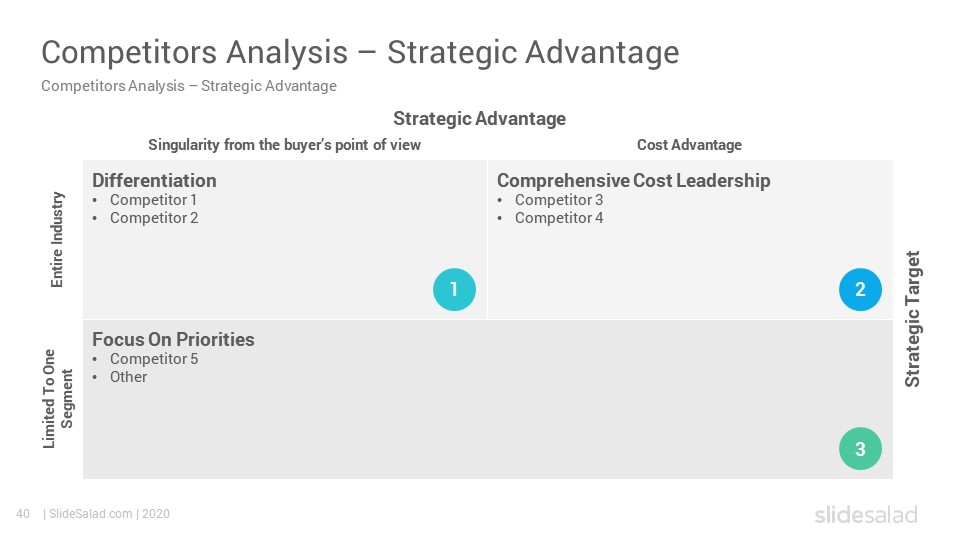
Task: Click the SlideSalad logo watermark
Action: pyautogui.click(x=866, y=514)
